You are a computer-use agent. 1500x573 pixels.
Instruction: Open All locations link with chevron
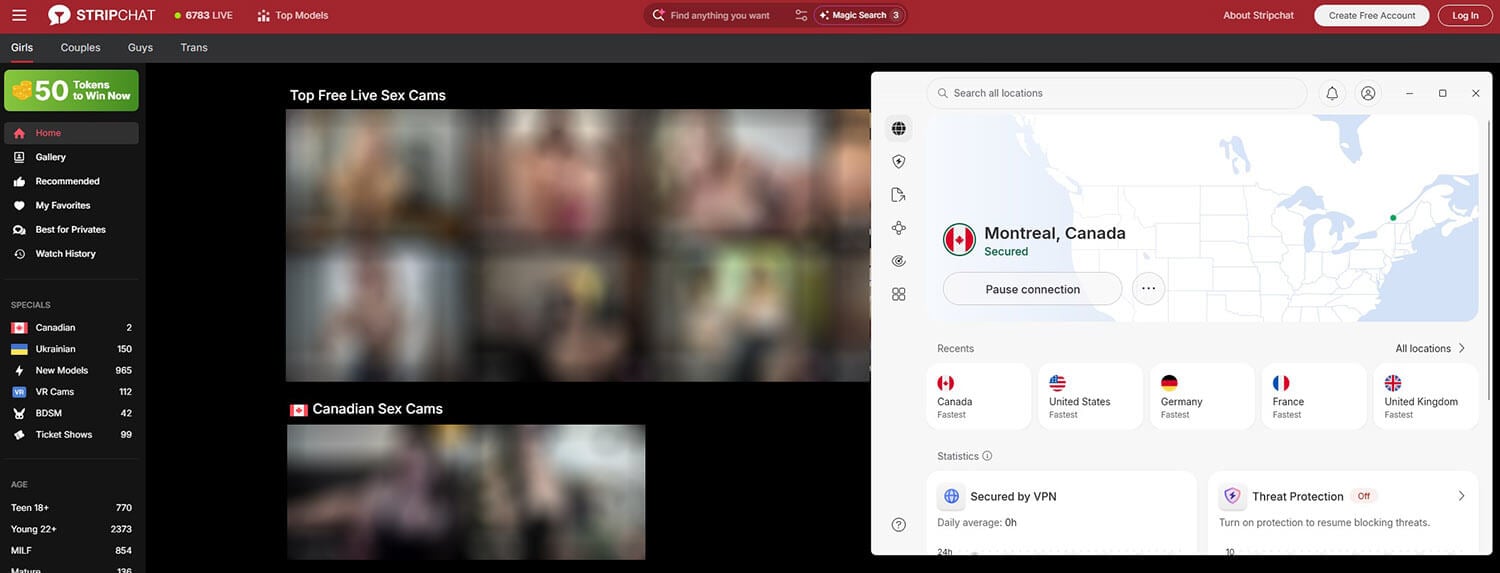coord(1431,348)
